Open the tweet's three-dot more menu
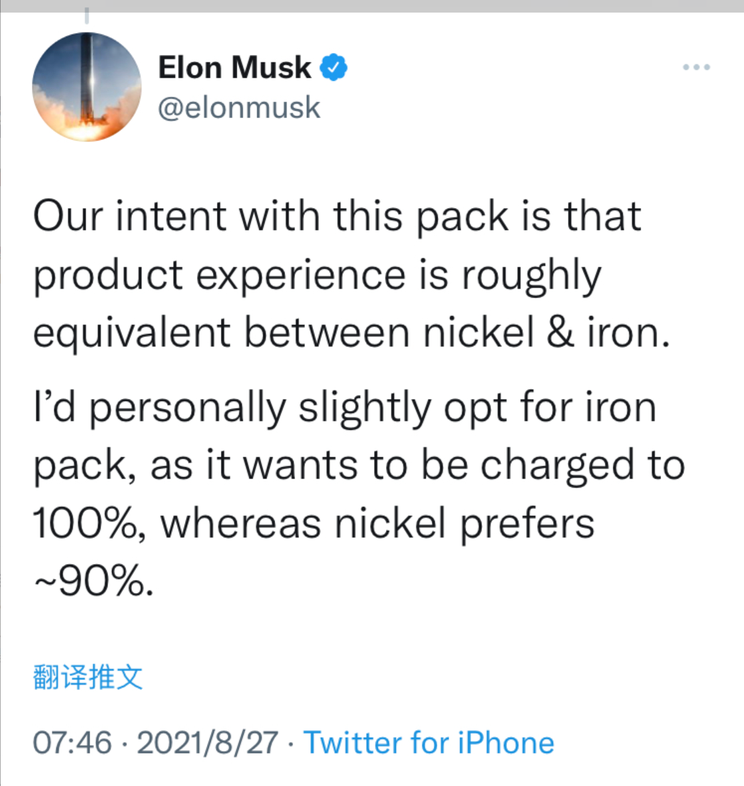This screenshot has height=786, width=744. point(695,67)
